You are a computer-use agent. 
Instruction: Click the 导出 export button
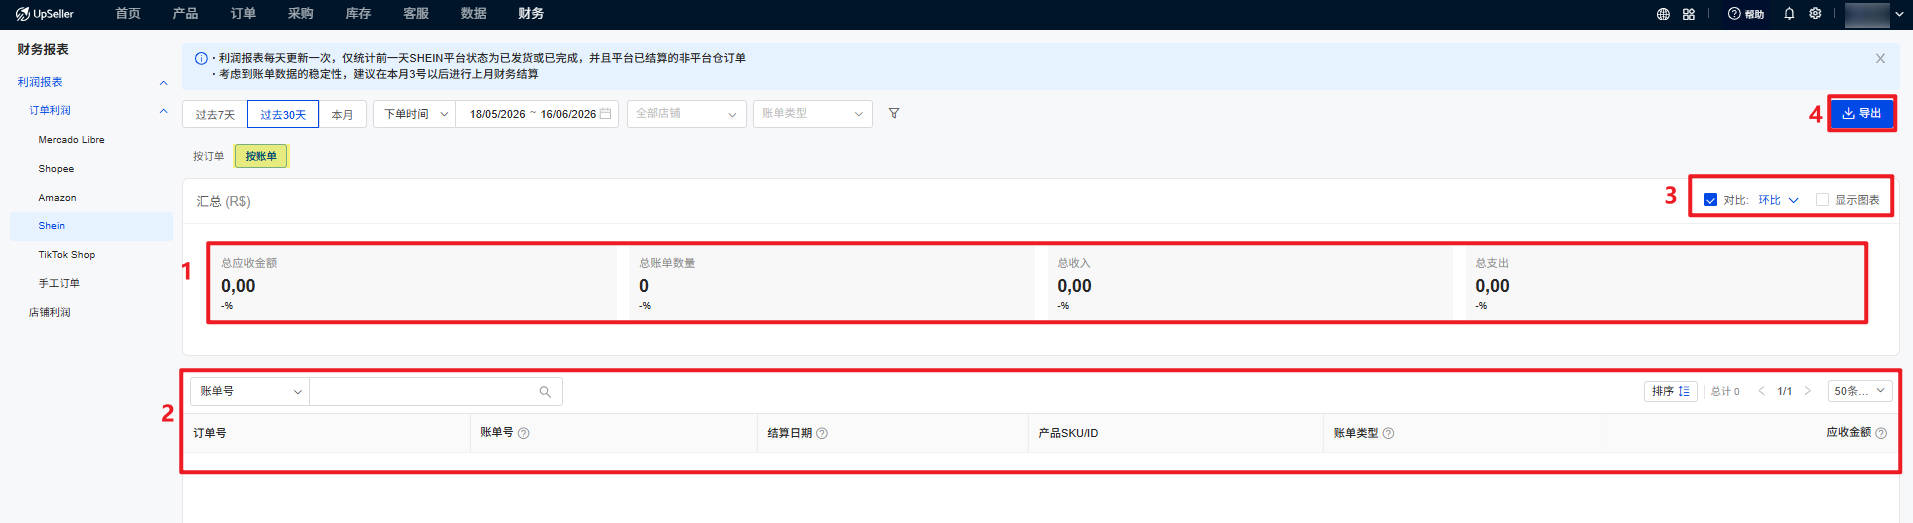(1862, 113)
